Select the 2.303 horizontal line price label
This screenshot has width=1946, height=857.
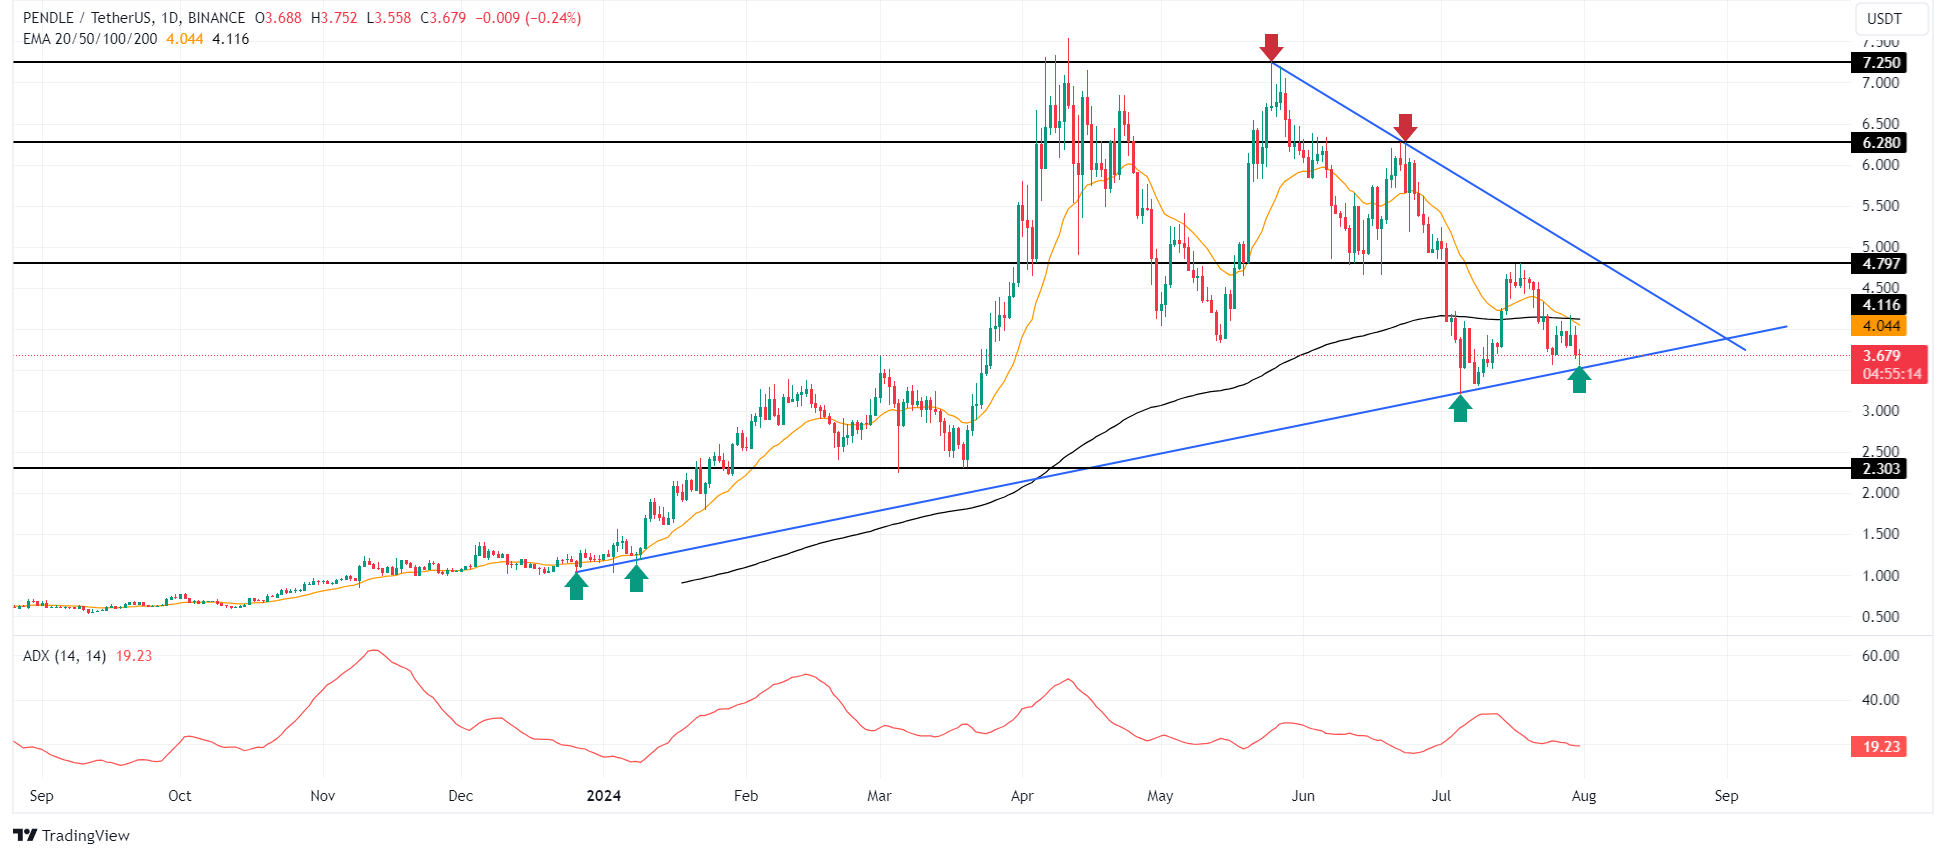tap(1879, 468)
